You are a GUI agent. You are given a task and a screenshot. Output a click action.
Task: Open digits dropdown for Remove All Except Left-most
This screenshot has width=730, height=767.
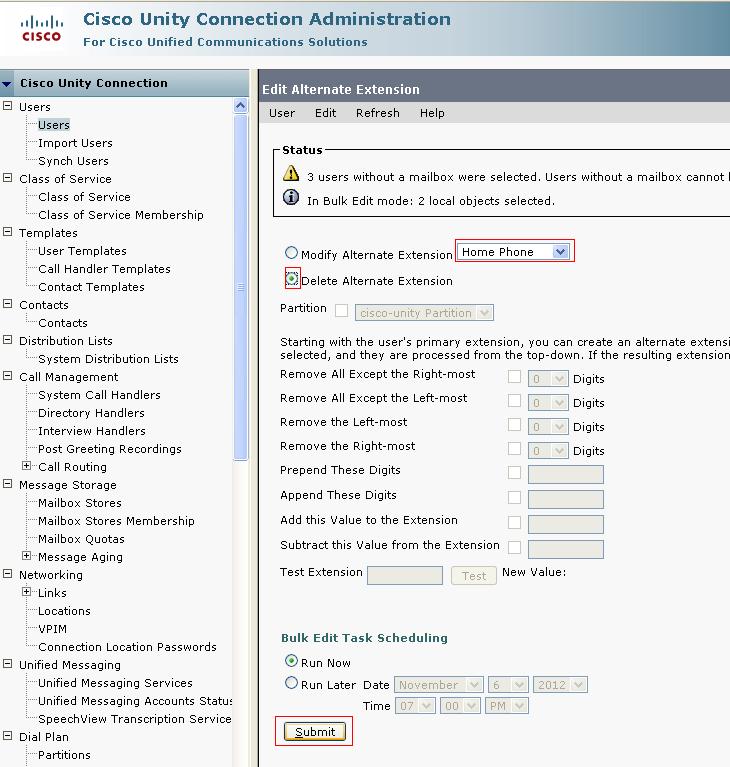(548, 403)
